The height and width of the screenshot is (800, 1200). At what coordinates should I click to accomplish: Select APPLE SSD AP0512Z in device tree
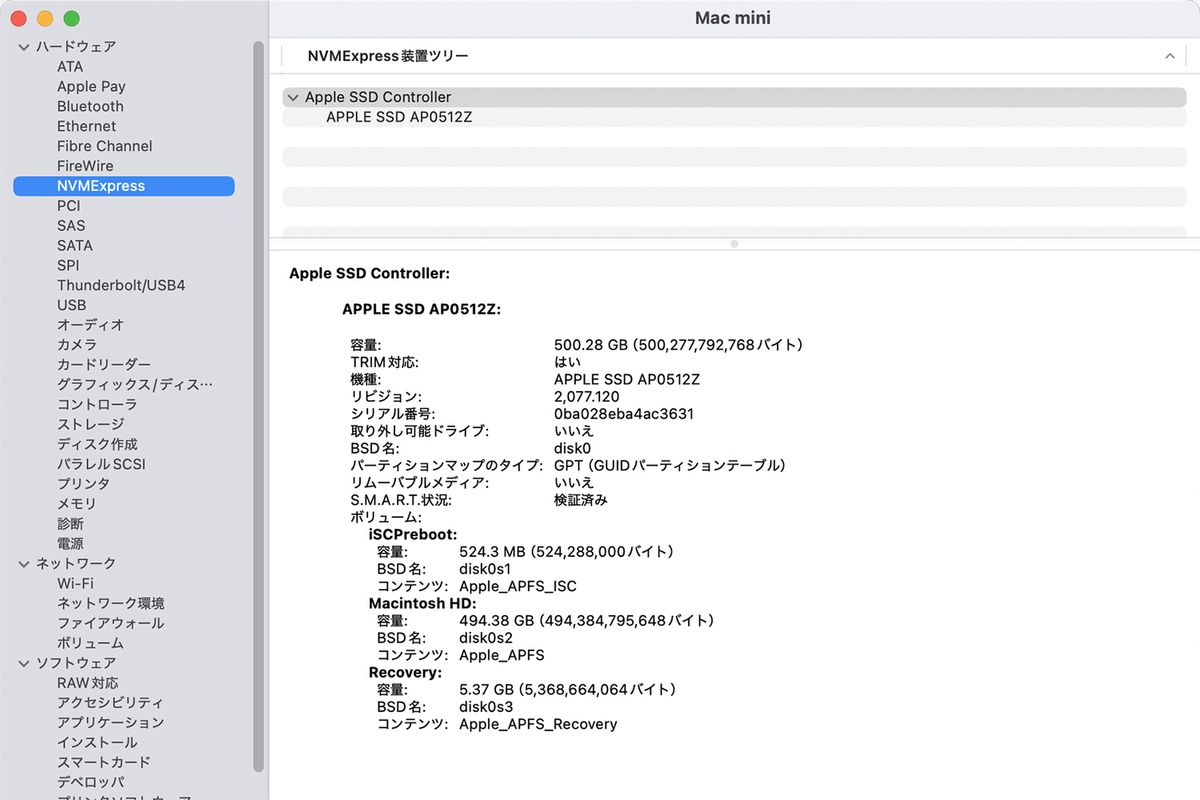[x=399, y=117]
